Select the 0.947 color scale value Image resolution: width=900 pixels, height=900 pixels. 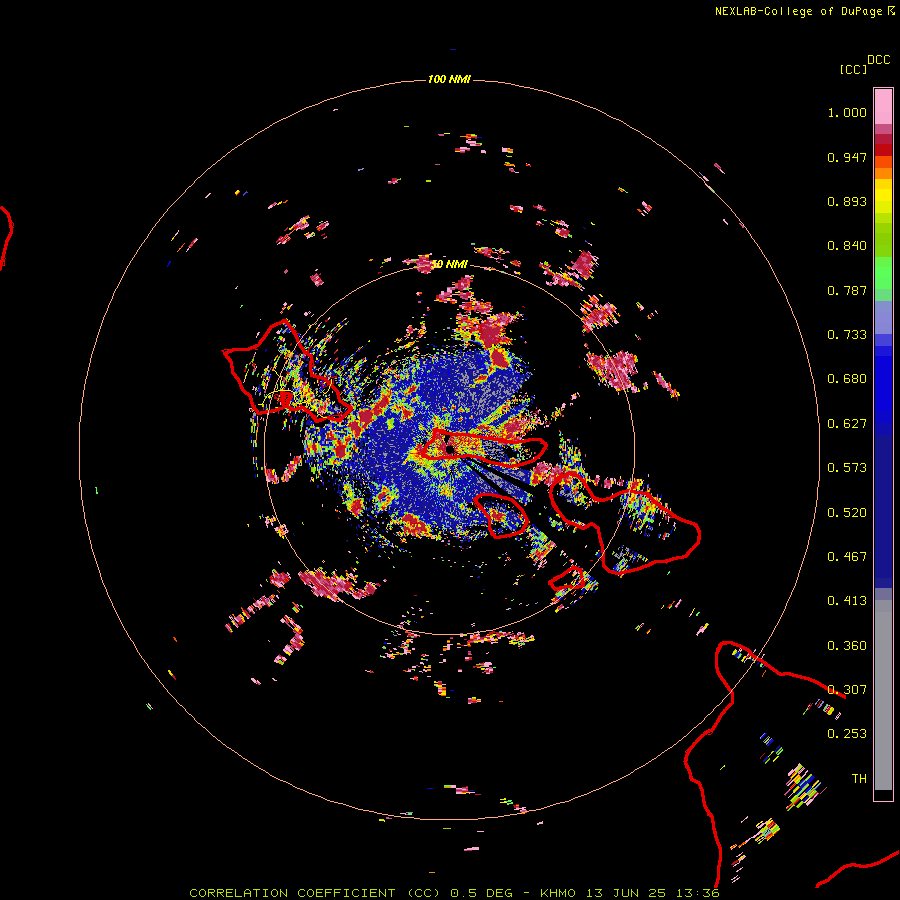847,157
